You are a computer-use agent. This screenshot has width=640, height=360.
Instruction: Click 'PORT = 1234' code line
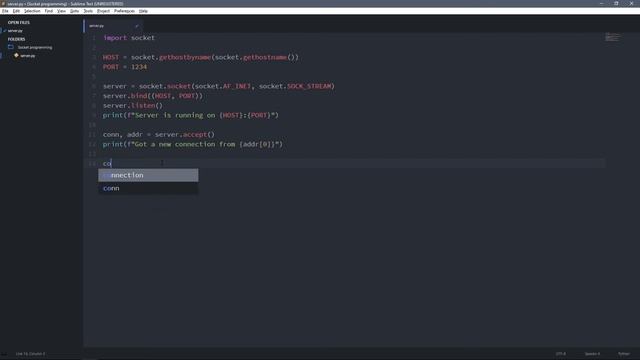click(124, 67)
